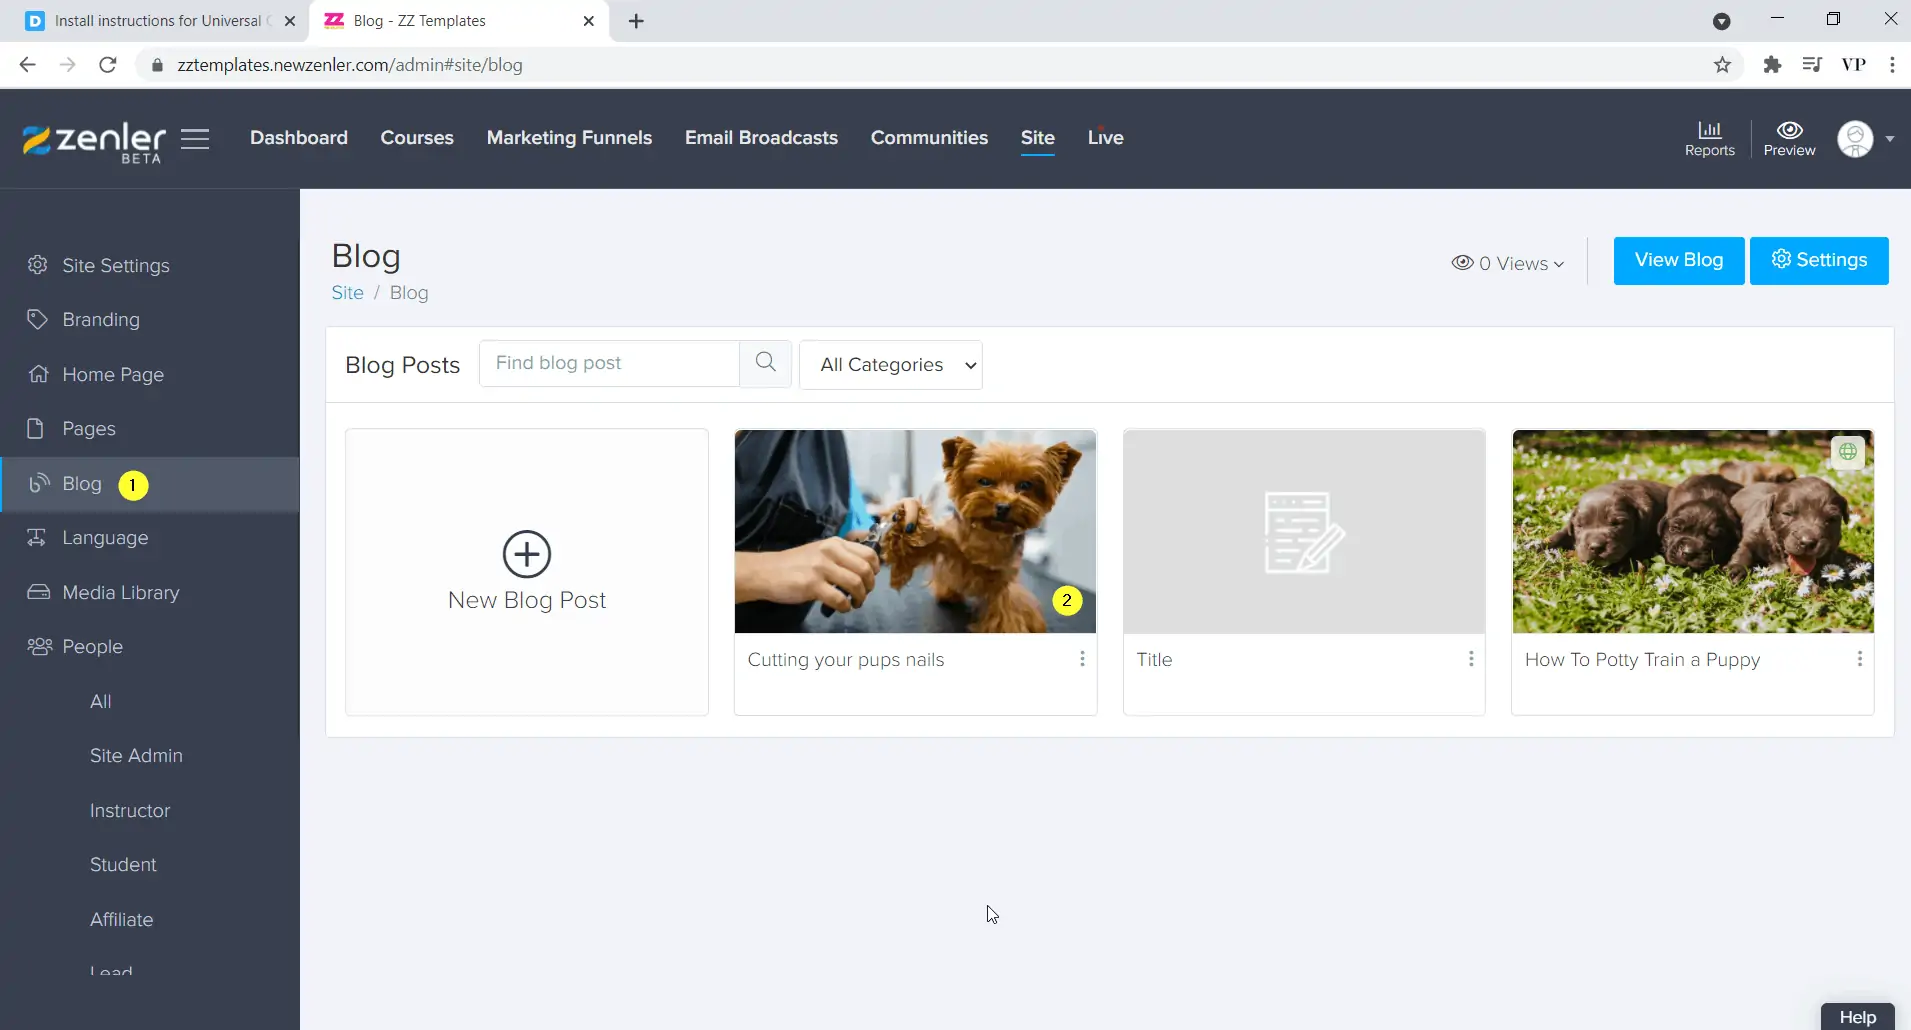Select the Site Settings gear icon
Screen dimensions: 1911x1030
point(37,265)
